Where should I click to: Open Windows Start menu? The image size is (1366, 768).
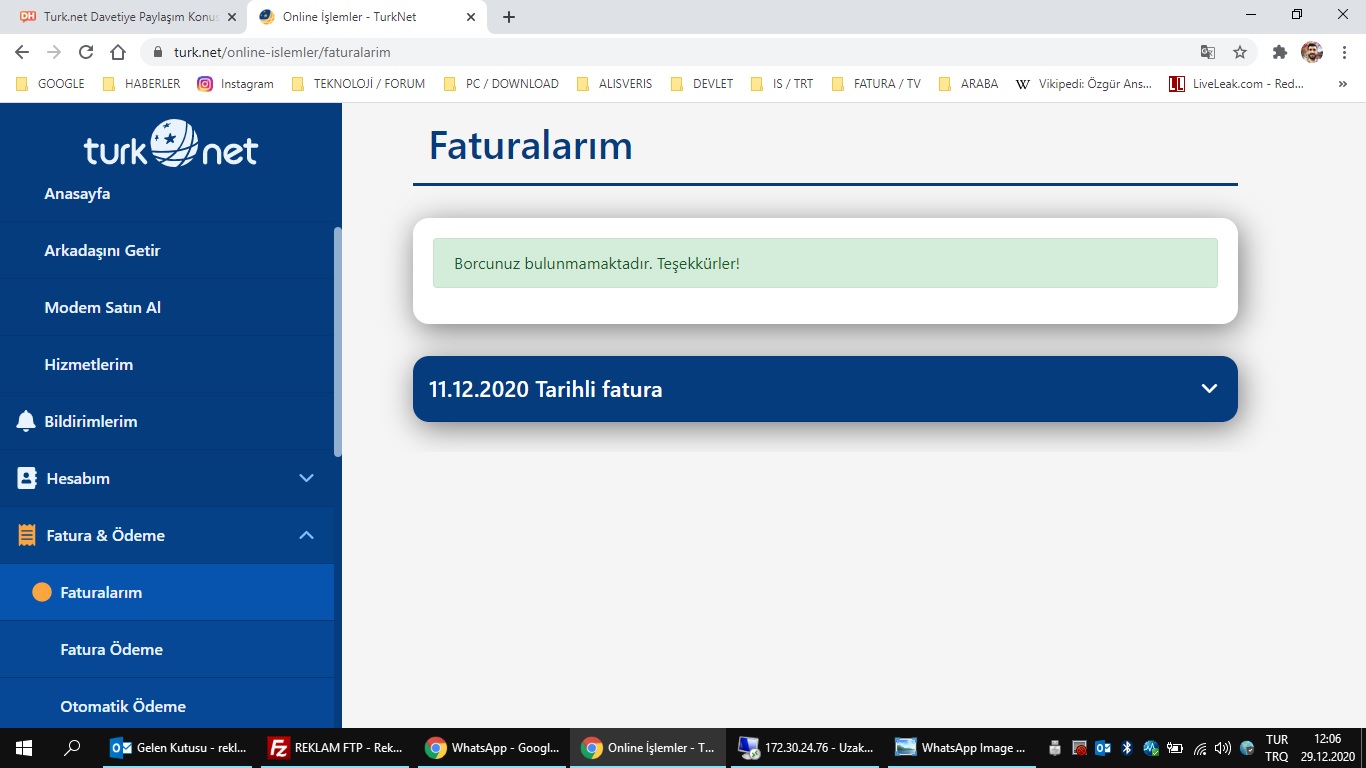(x=24, y=748)
